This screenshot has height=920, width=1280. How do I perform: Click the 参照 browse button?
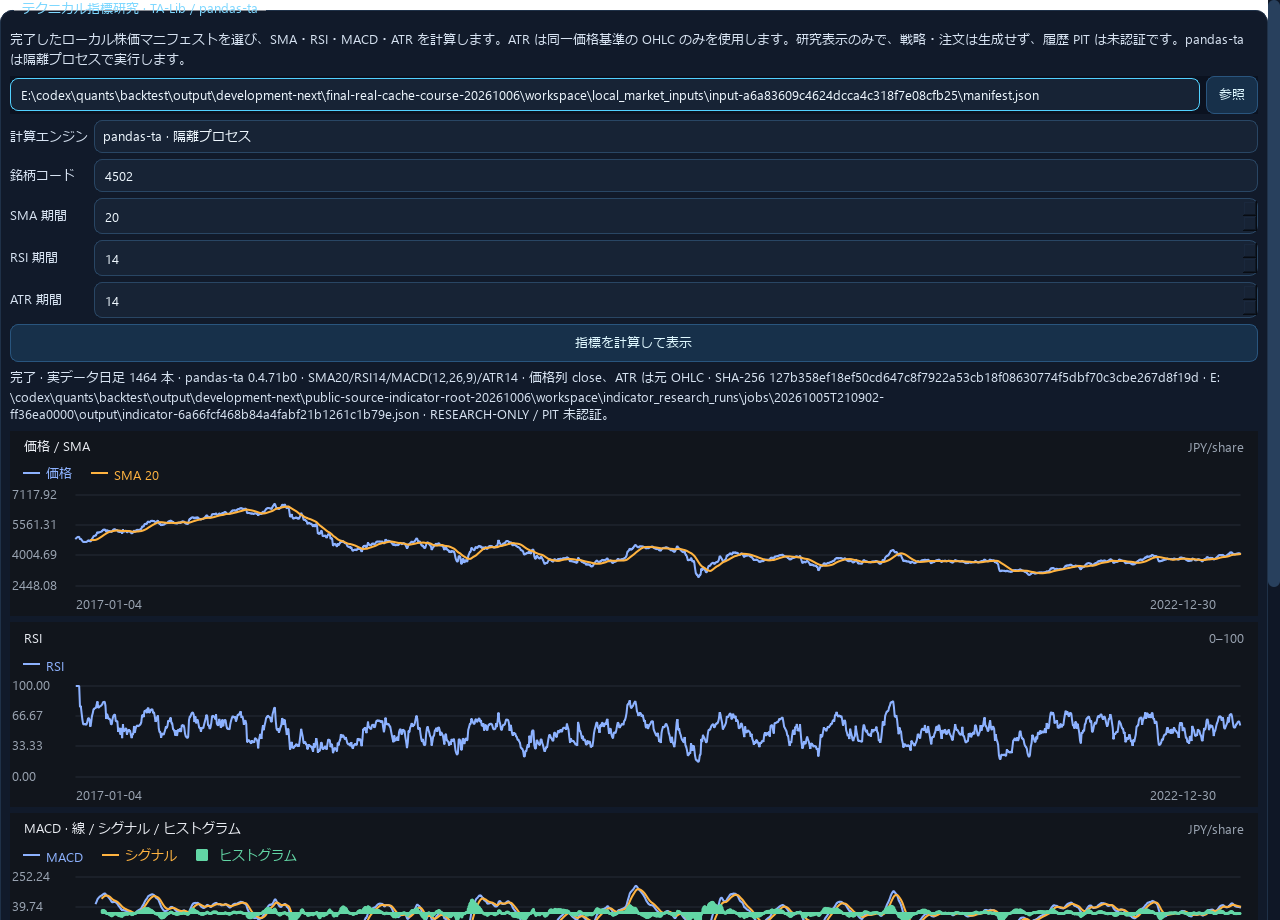pos(1231,95)
